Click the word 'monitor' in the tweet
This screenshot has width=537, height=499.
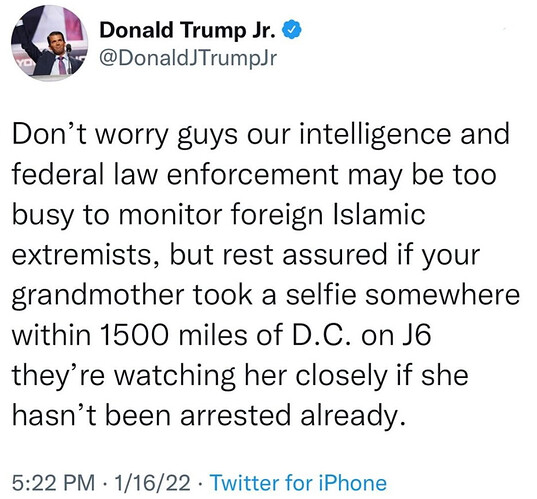[170, 215]
